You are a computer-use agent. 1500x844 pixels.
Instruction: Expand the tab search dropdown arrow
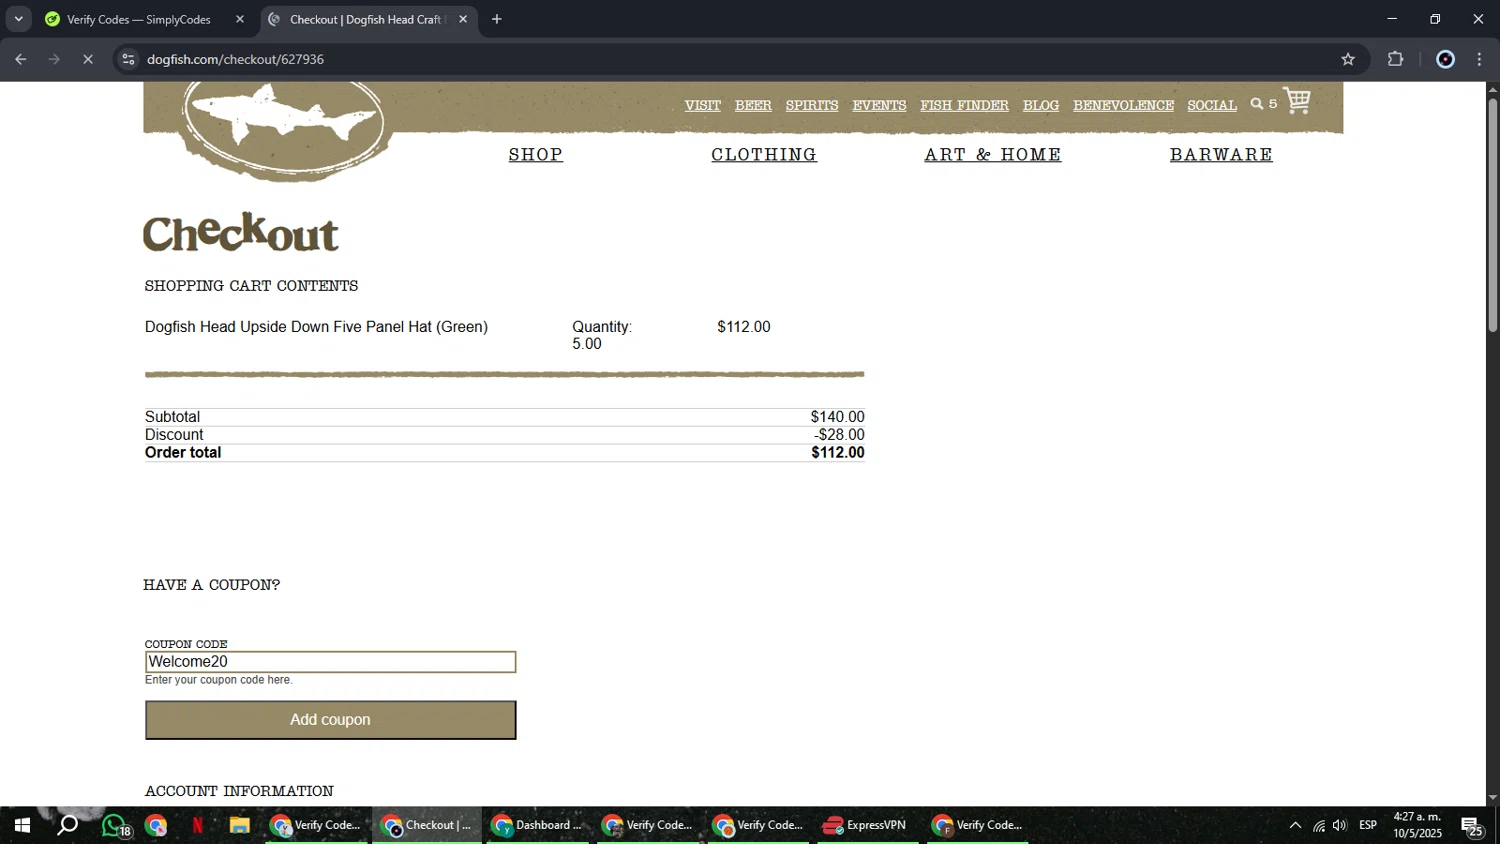[18, 19]
